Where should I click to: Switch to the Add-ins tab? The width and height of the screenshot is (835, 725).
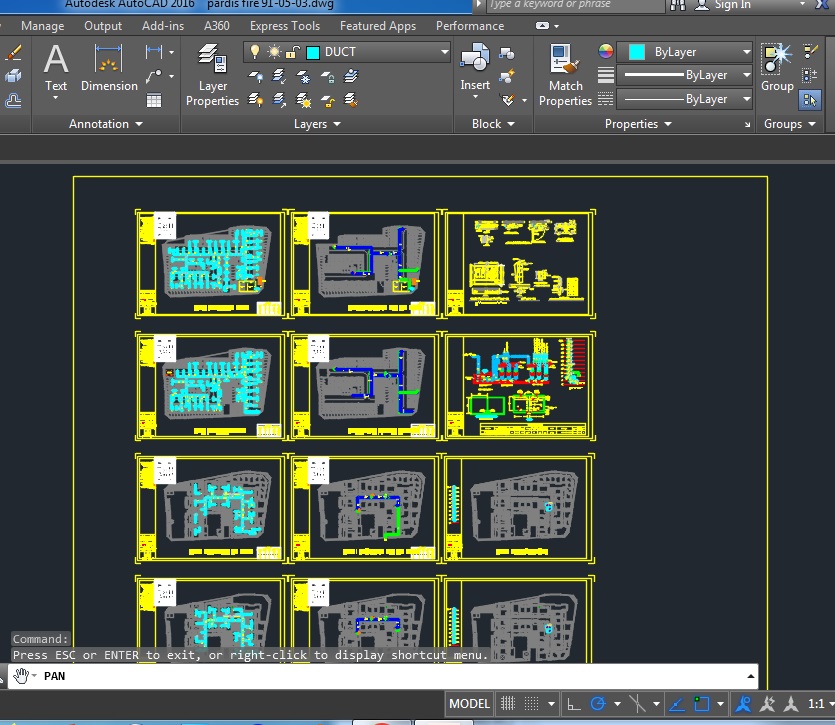click(x=162, y=26)
